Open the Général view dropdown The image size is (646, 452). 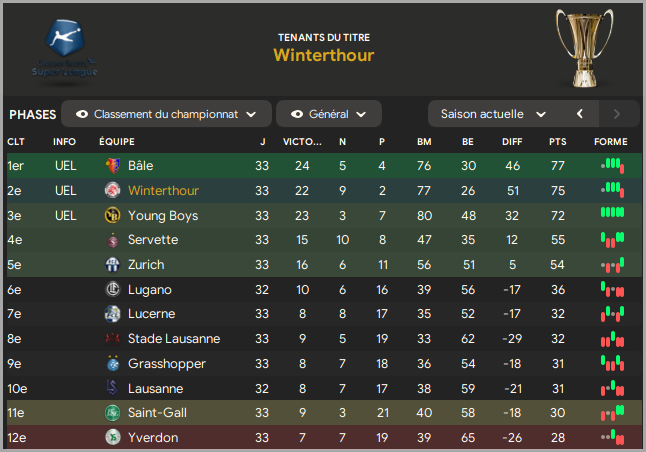pos(329,114)
